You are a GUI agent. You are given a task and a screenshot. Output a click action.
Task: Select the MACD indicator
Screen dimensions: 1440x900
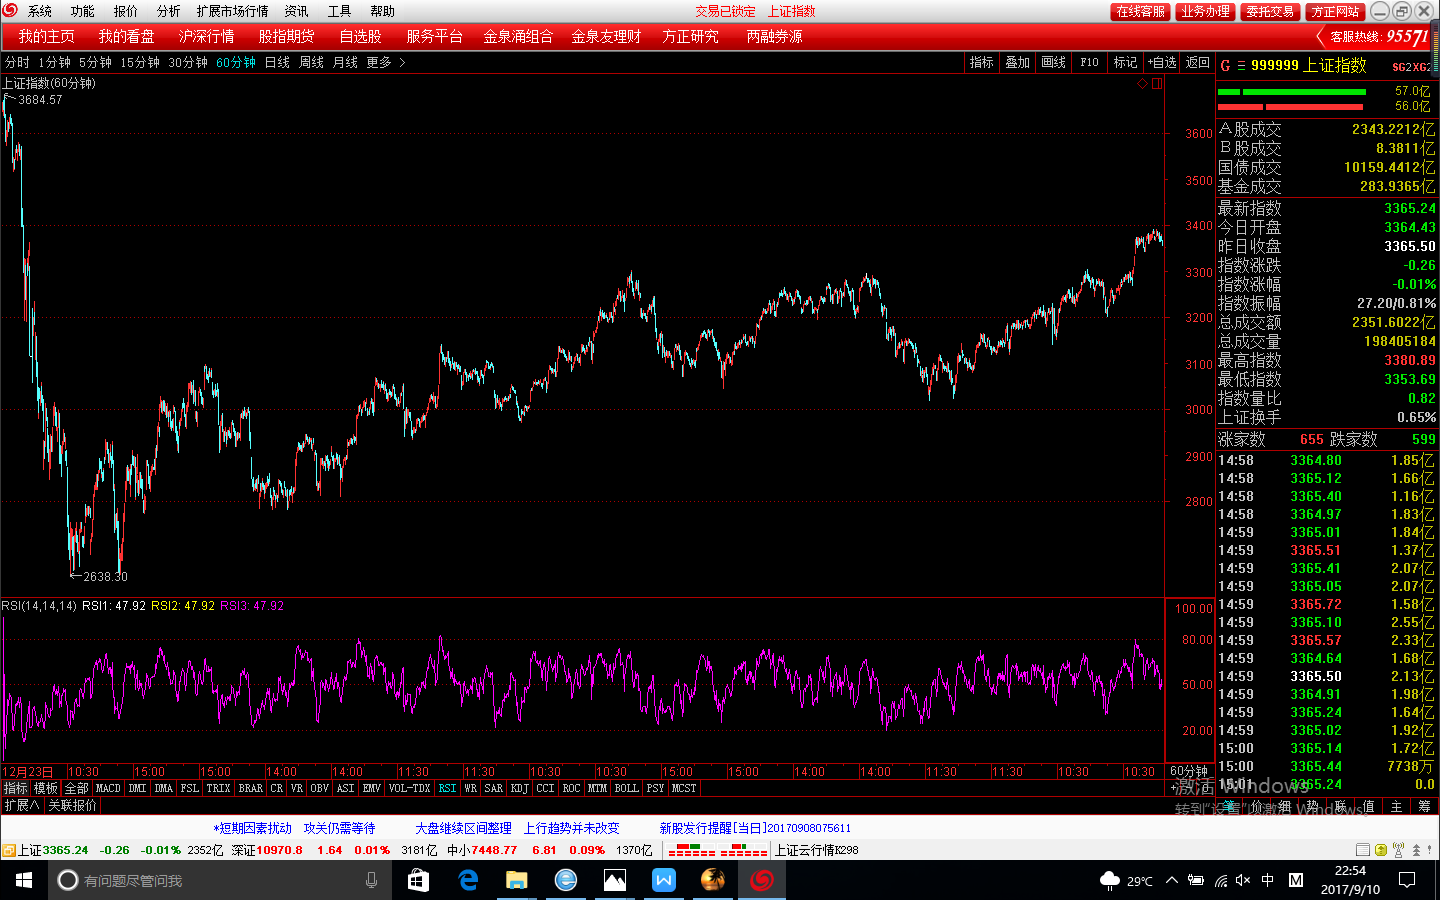[108, 789]
